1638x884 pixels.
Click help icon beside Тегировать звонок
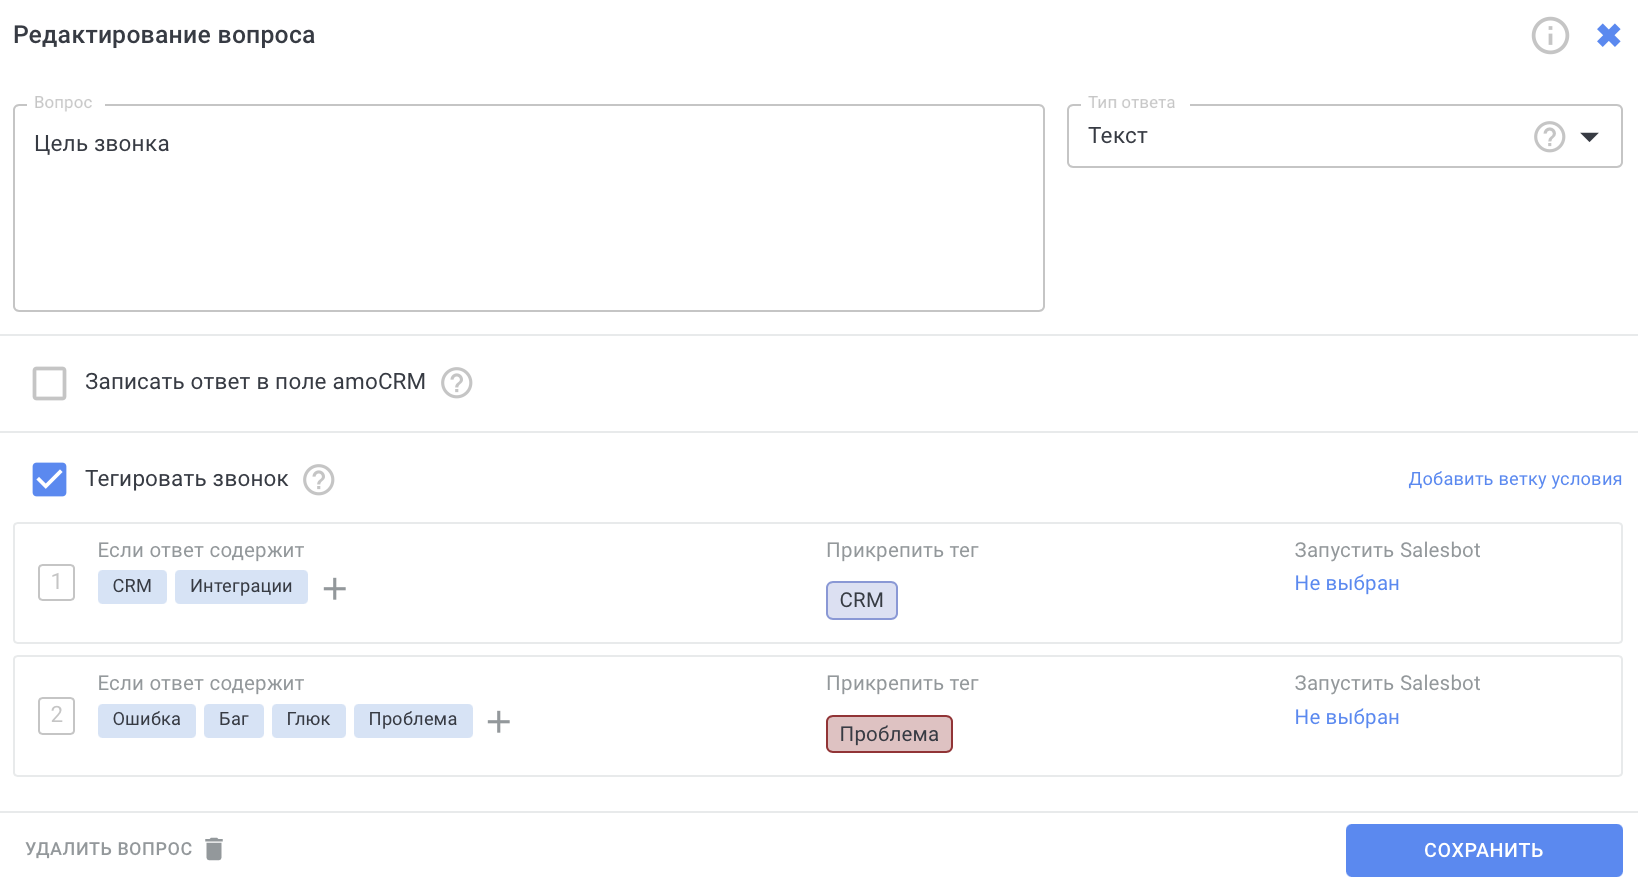318,480
